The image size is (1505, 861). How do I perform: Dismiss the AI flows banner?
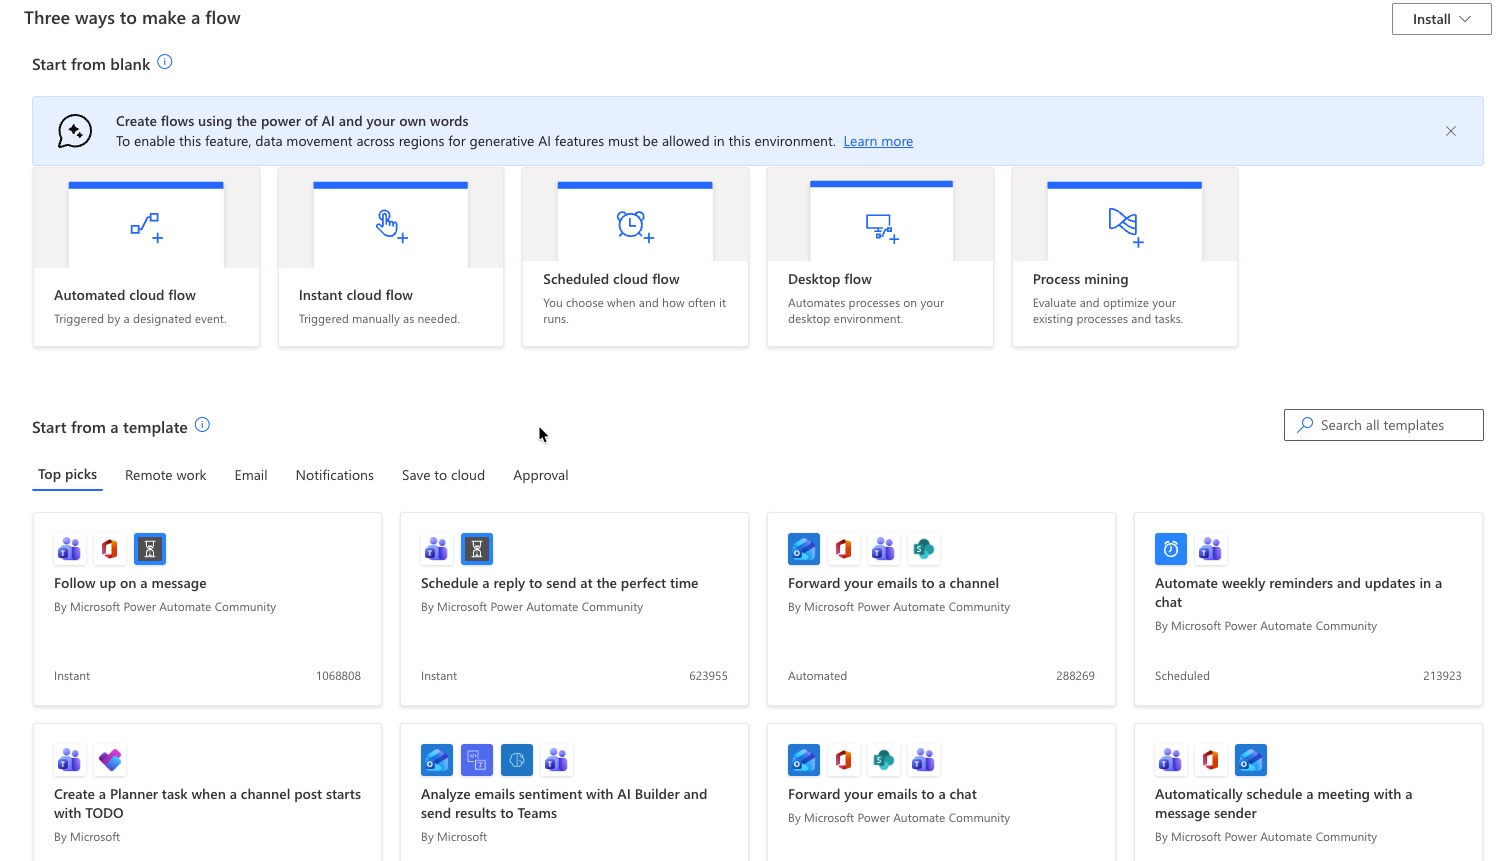1451,131
